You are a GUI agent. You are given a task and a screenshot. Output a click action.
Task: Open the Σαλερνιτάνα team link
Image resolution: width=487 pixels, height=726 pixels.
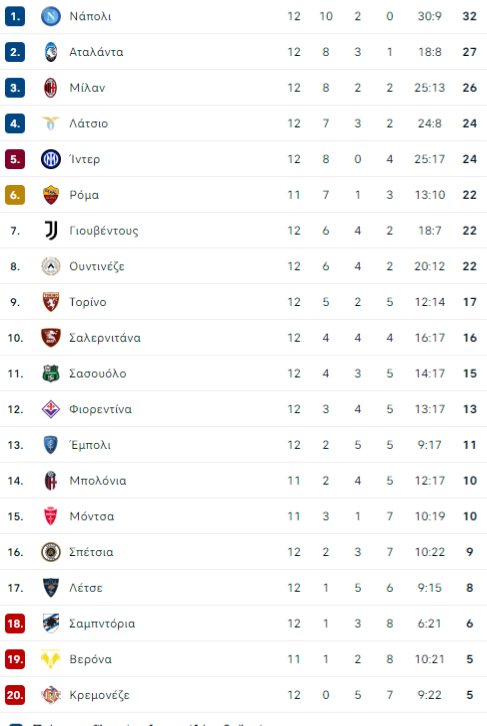point(105,338)
